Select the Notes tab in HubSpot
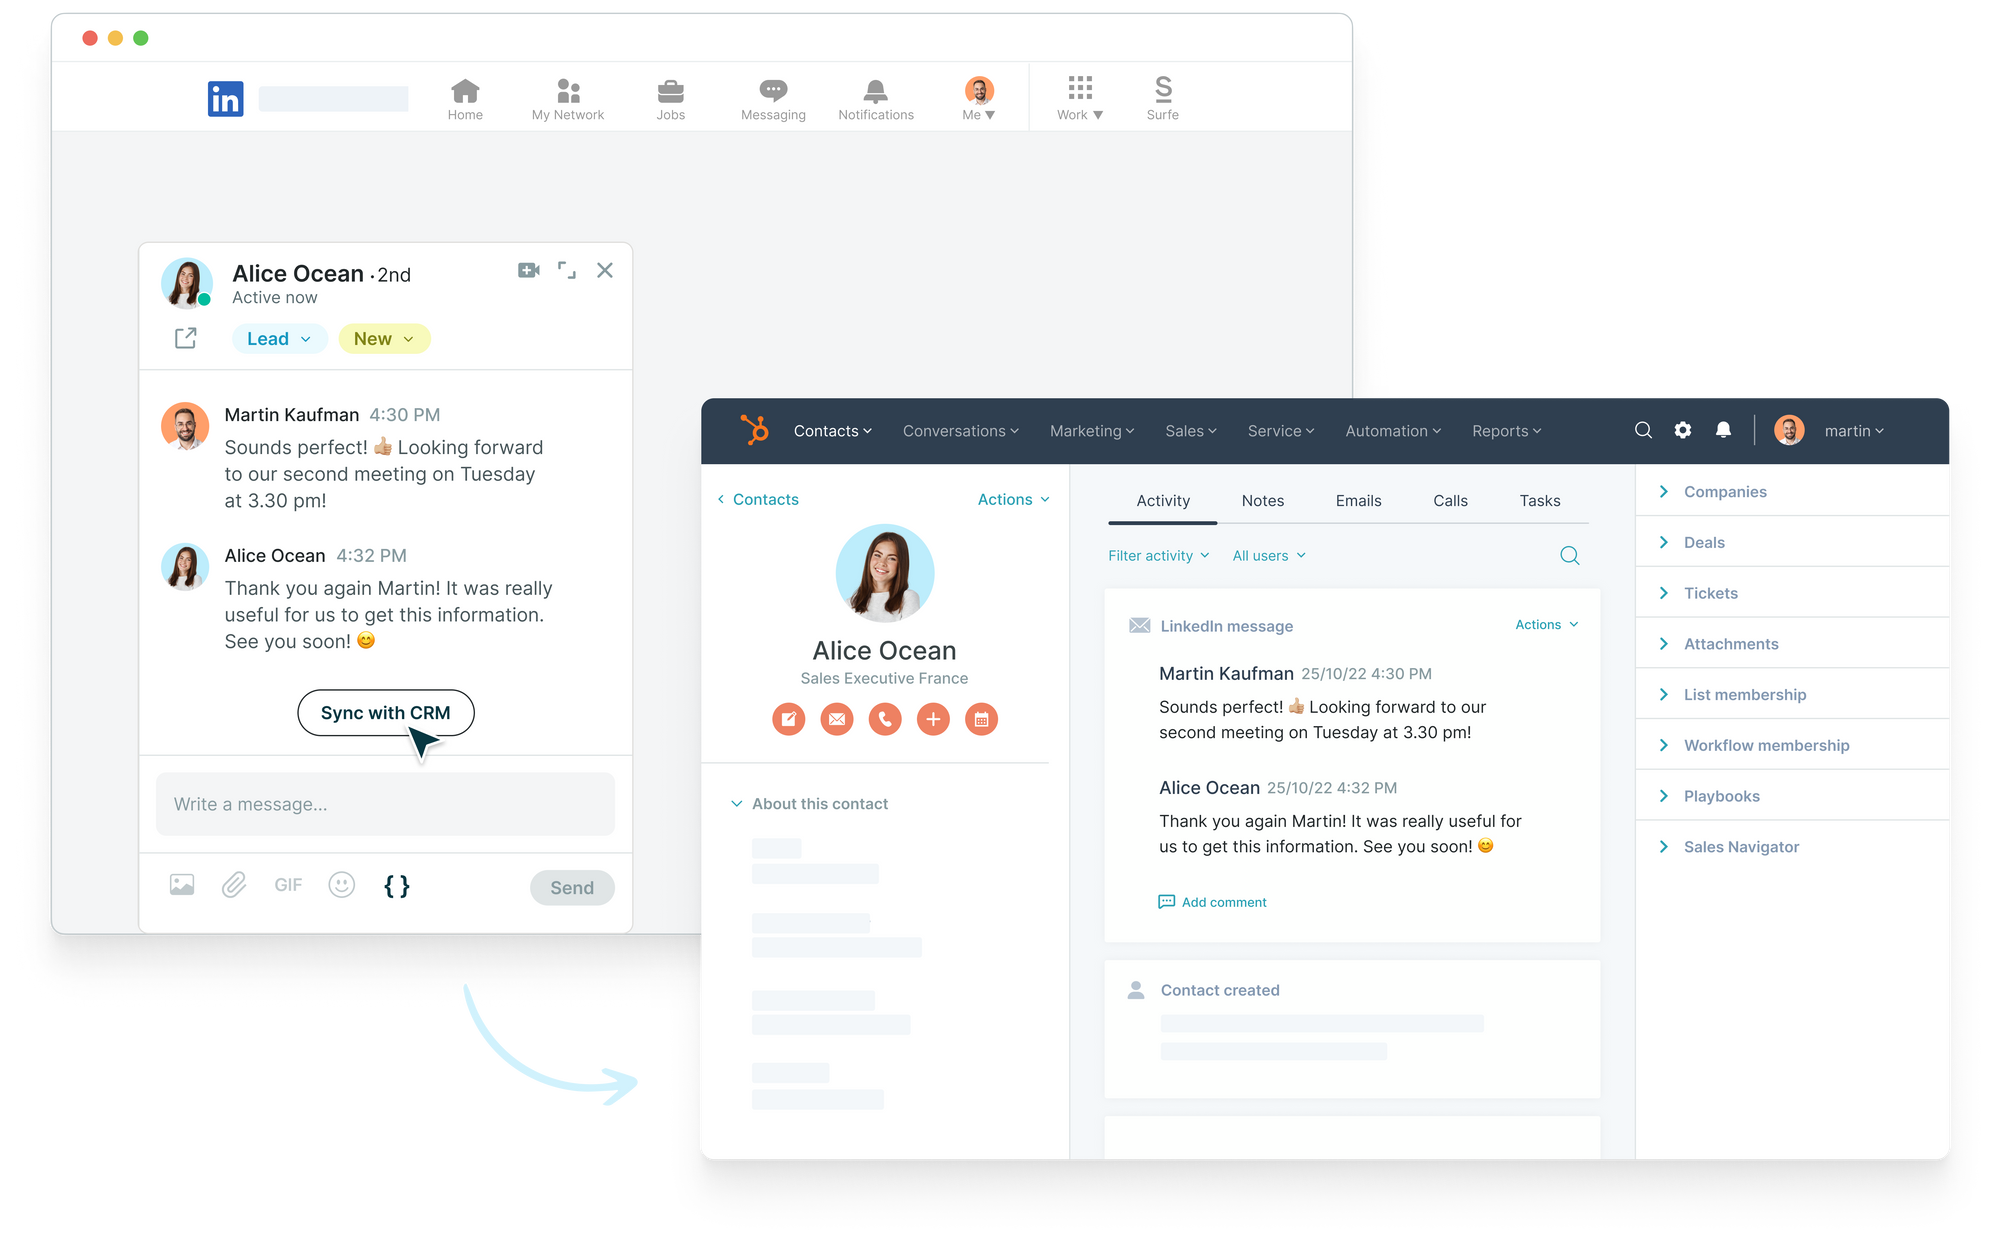The image size is (2000, 1248). [1262, 499]
